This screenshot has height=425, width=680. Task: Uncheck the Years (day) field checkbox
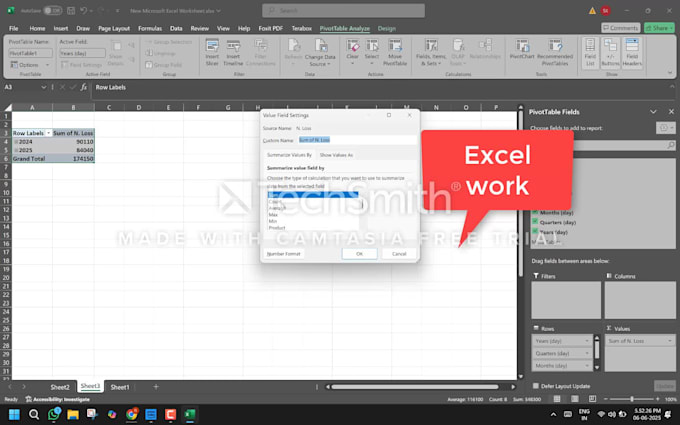[535, 231]
